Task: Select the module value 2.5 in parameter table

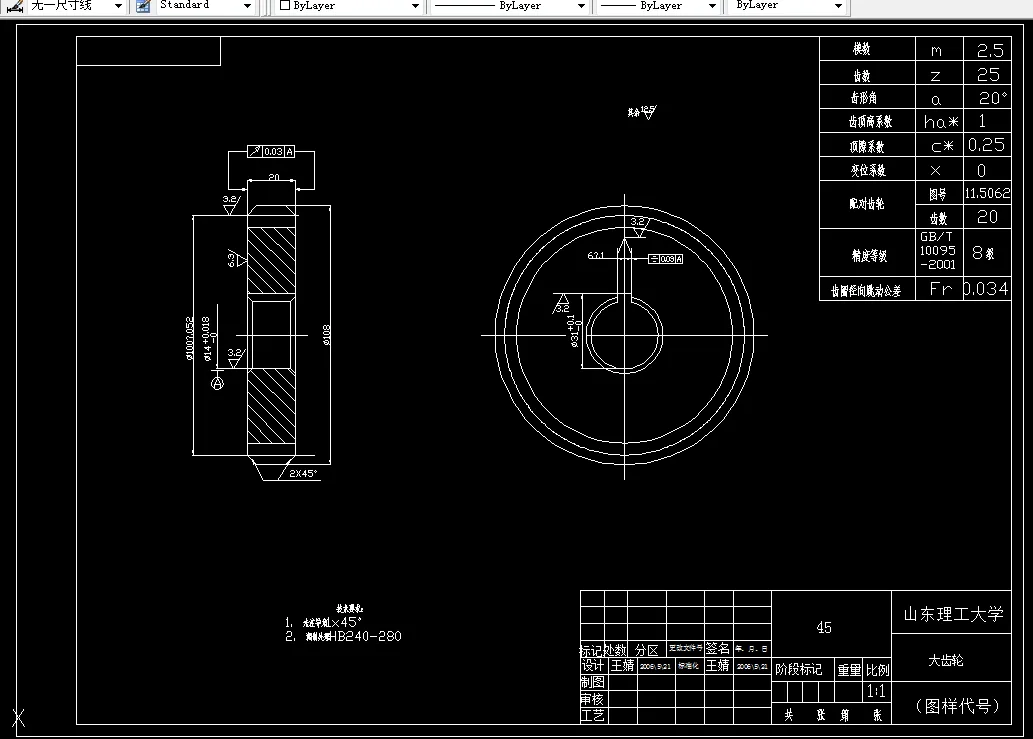Action: [x=989, y=50]
